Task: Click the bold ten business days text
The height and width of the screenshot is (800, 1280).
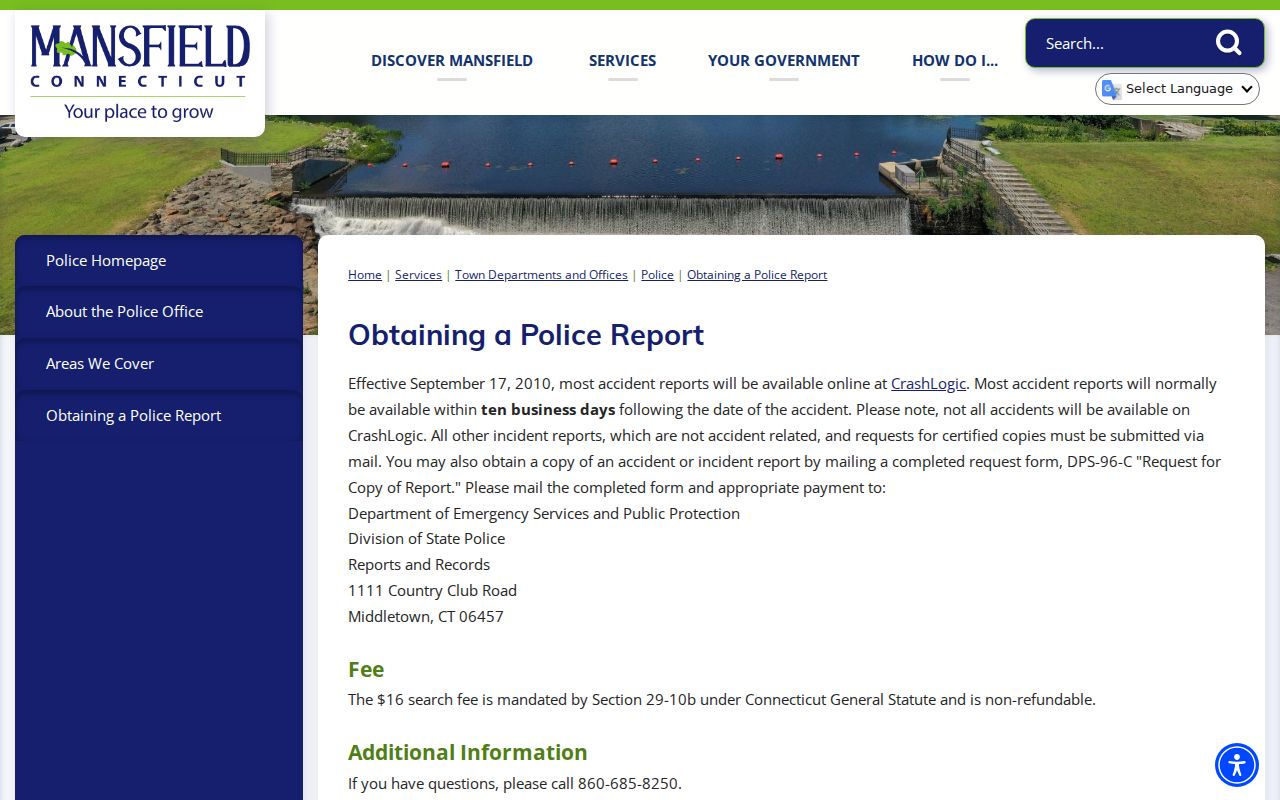Action: 548,410
